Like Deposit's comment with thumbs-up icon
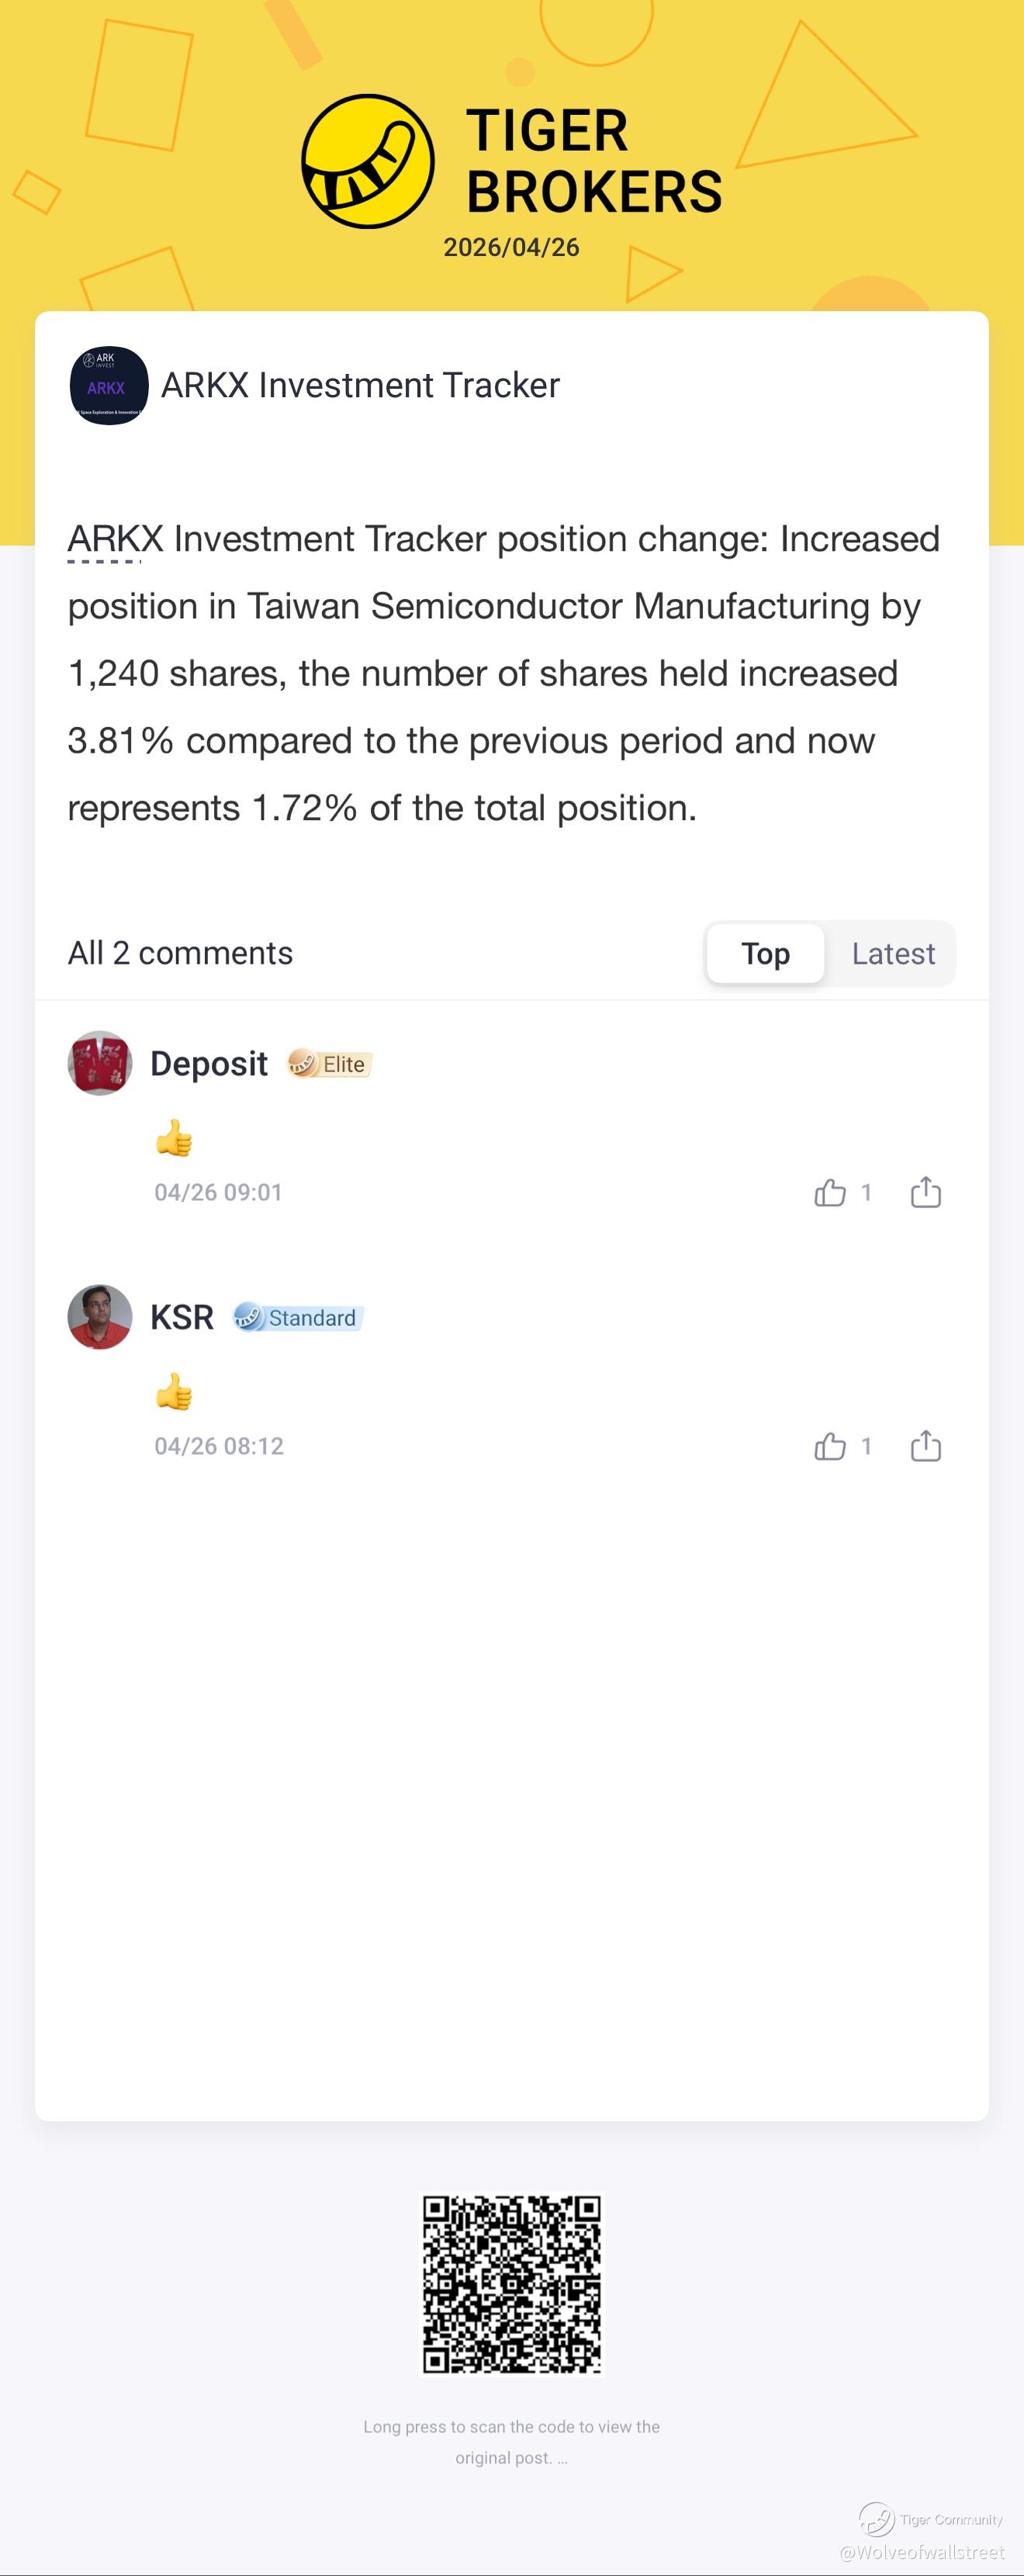 click(830, 1192)
